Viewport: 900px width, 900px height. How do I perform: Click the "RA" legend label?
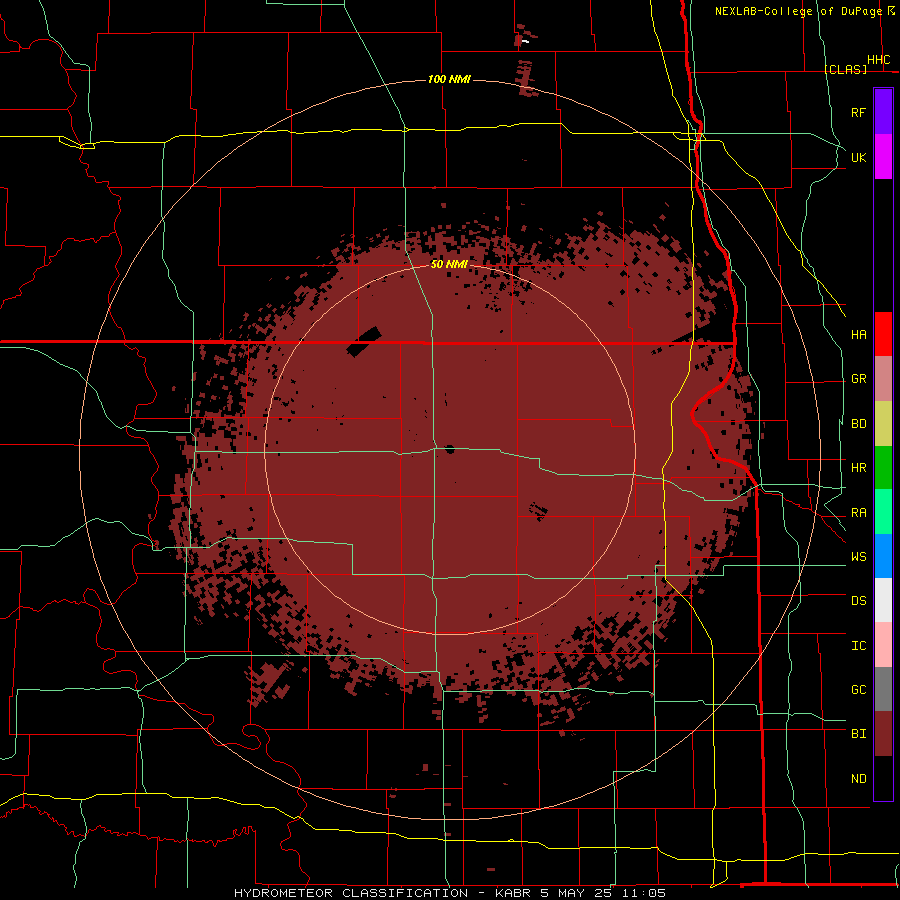point(858,513)
